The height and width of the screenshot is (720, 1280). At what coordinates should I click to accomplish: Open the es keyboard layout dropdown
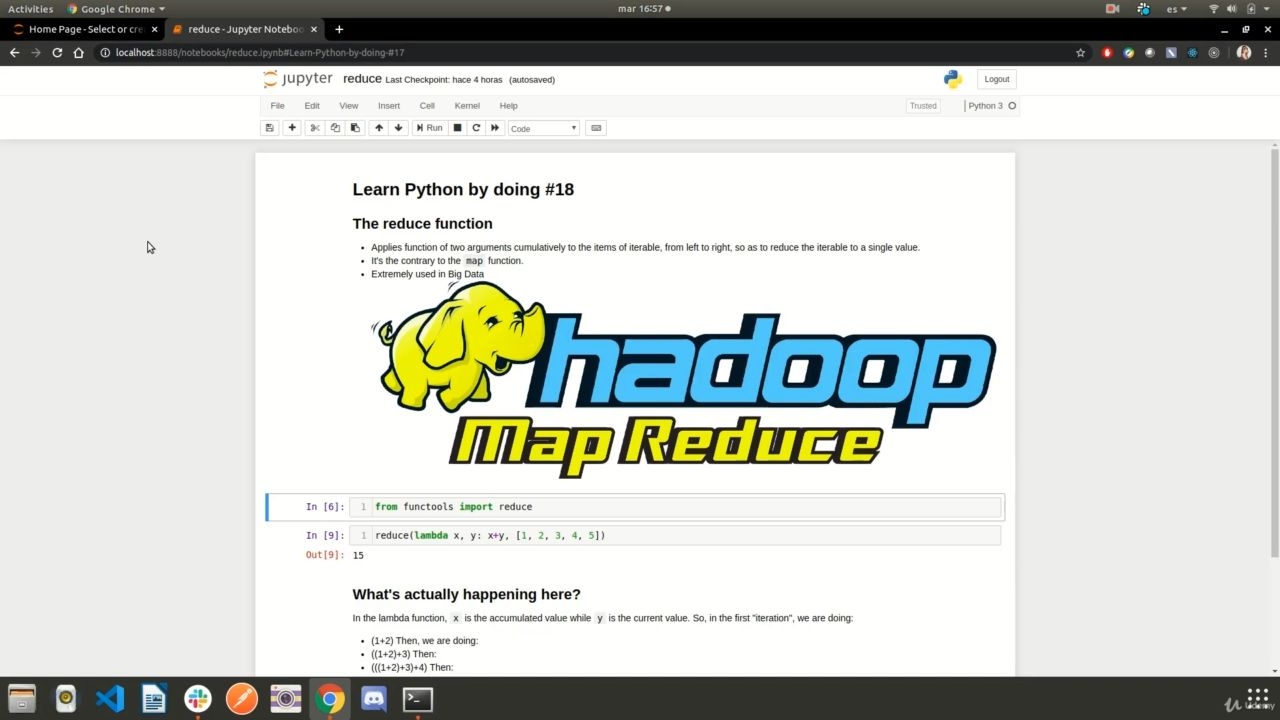coord(1177,9)
